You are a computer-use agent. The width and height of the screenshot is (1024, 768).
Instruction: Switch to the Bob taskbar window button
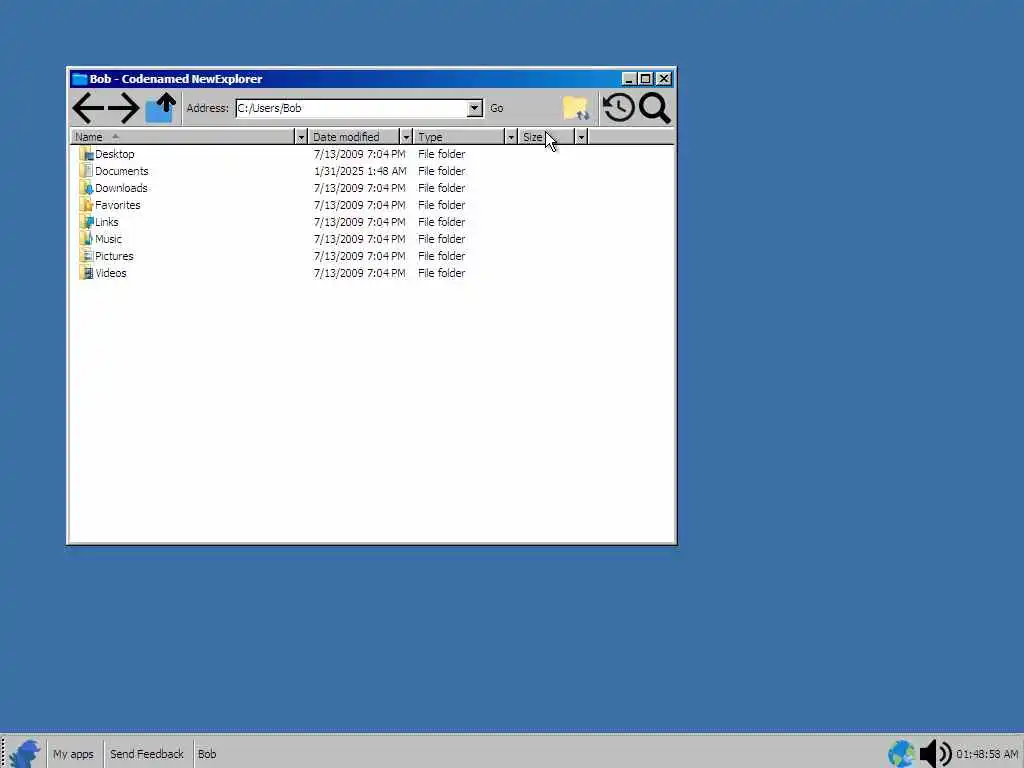tap(207, 754)
